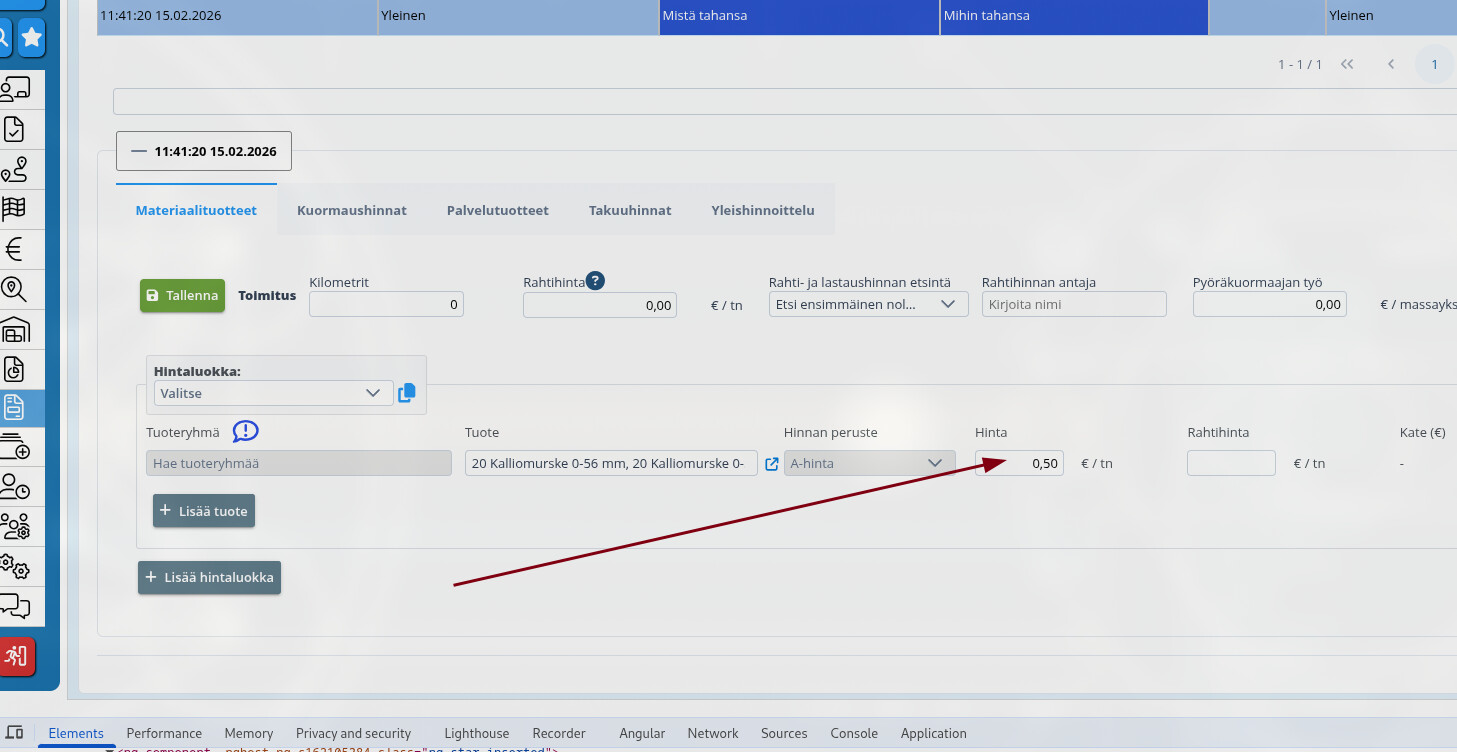Click the green Tallenna button

[x=182, y=295]
